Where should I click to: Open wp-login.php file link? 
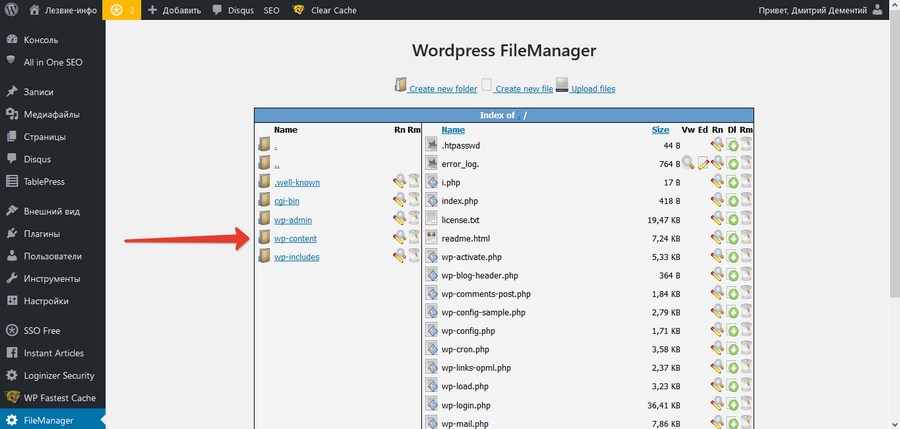click(478, 405)
